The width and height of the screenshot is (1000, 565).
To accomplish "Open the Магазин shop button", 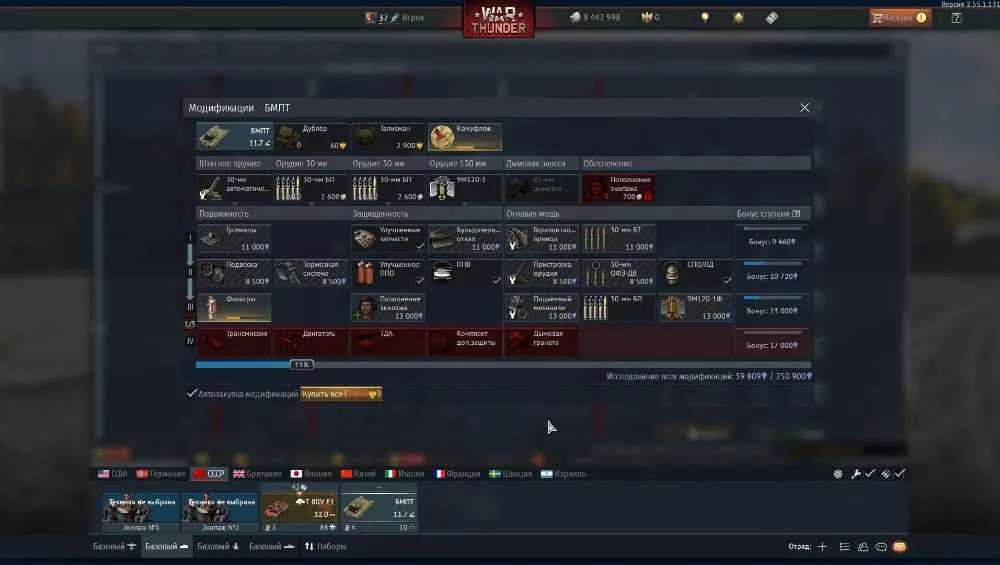I will pos(899,18).
